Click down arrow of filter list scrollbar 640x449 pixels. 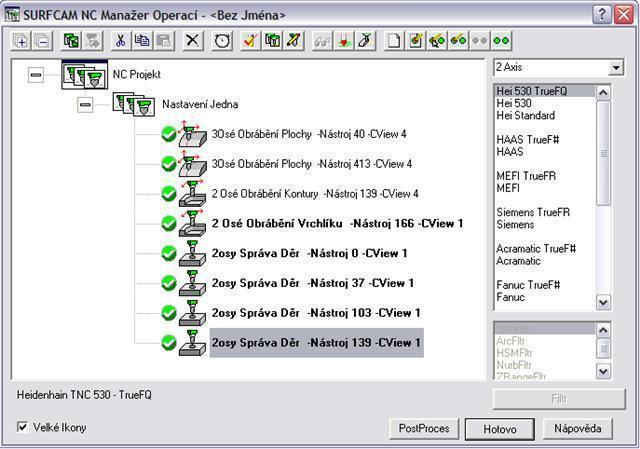click(604, 371)
